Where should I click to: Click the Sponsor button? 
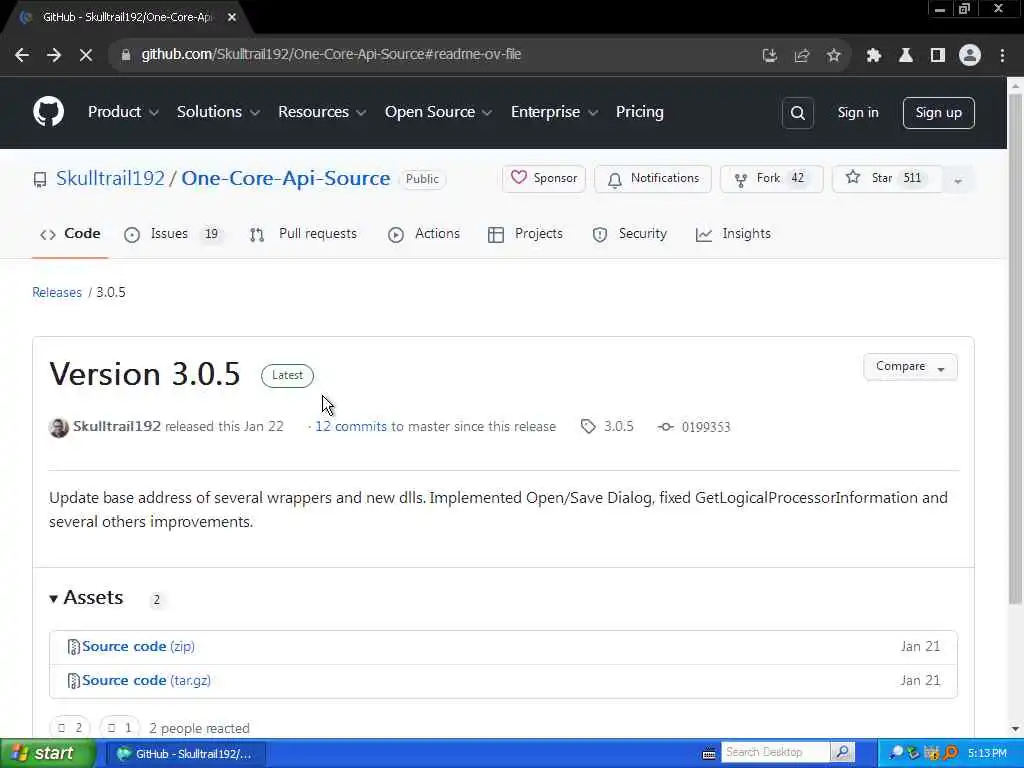coord(544,179)
